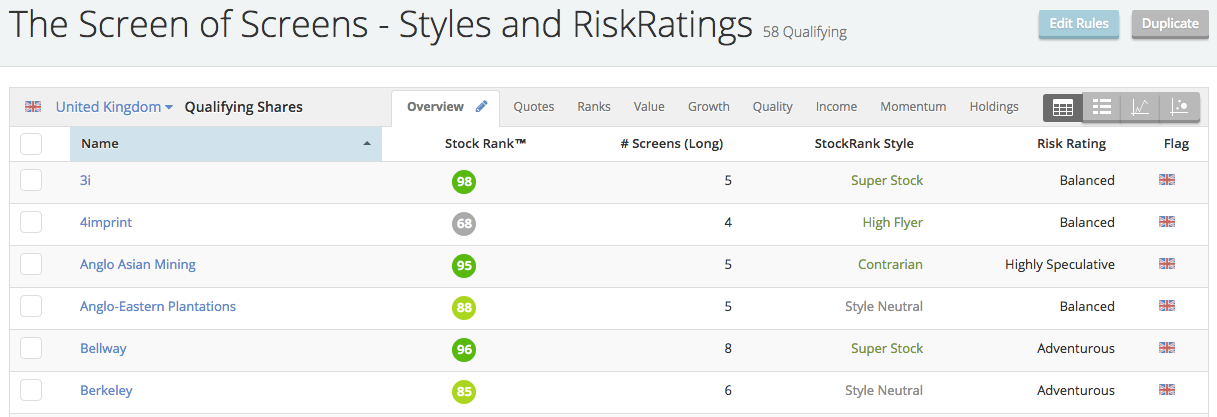Open the scatter plot view icon
The width and height of the screenshot is (1217, 417).
[1178, 107]
